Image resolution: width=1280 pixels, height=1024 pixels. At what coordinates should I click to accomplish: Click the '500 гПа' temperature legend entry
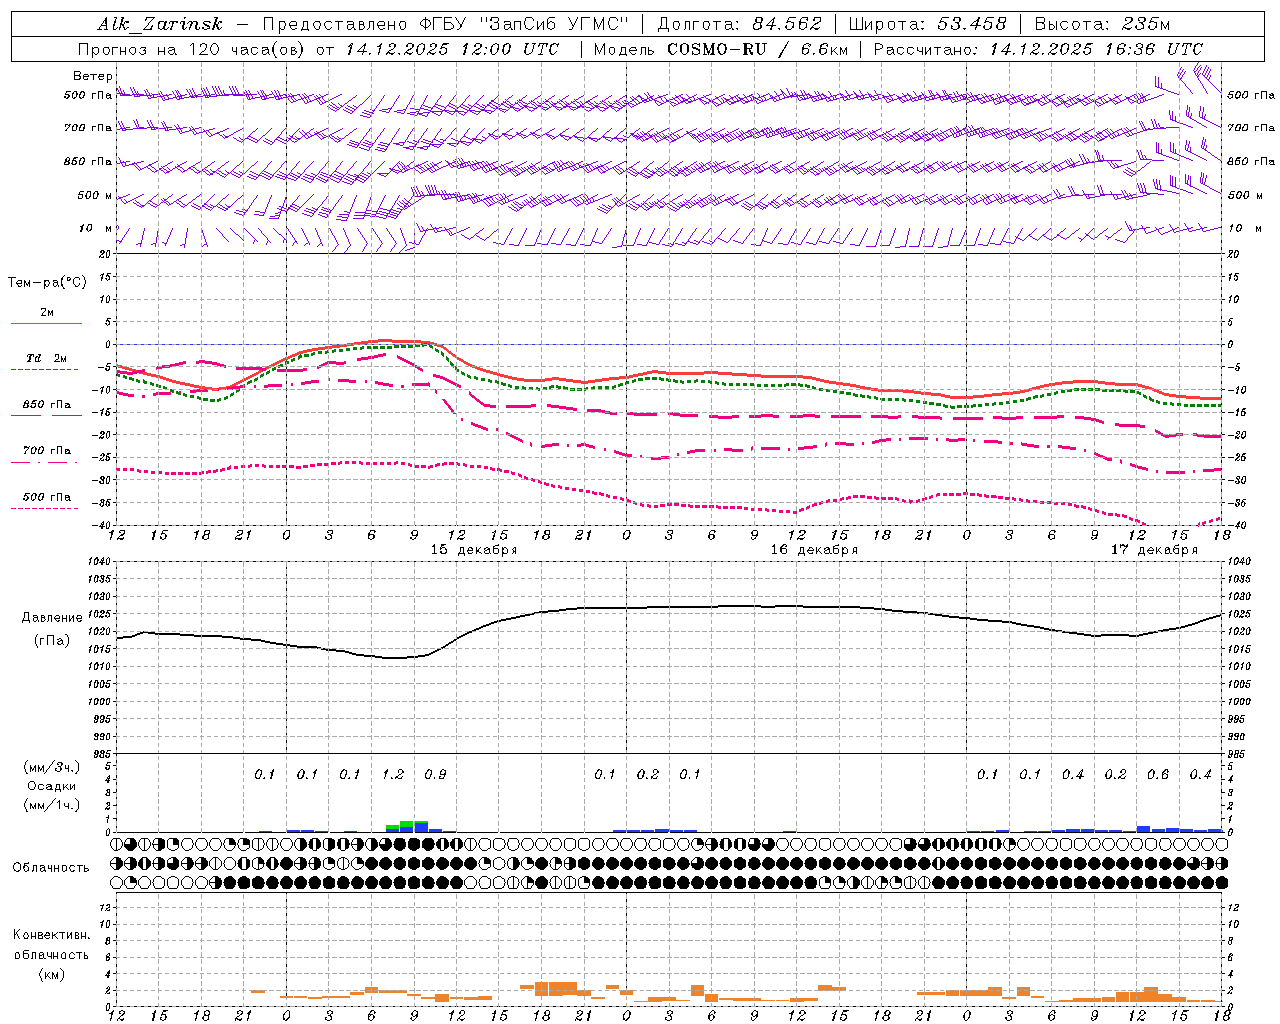(46, 501)
